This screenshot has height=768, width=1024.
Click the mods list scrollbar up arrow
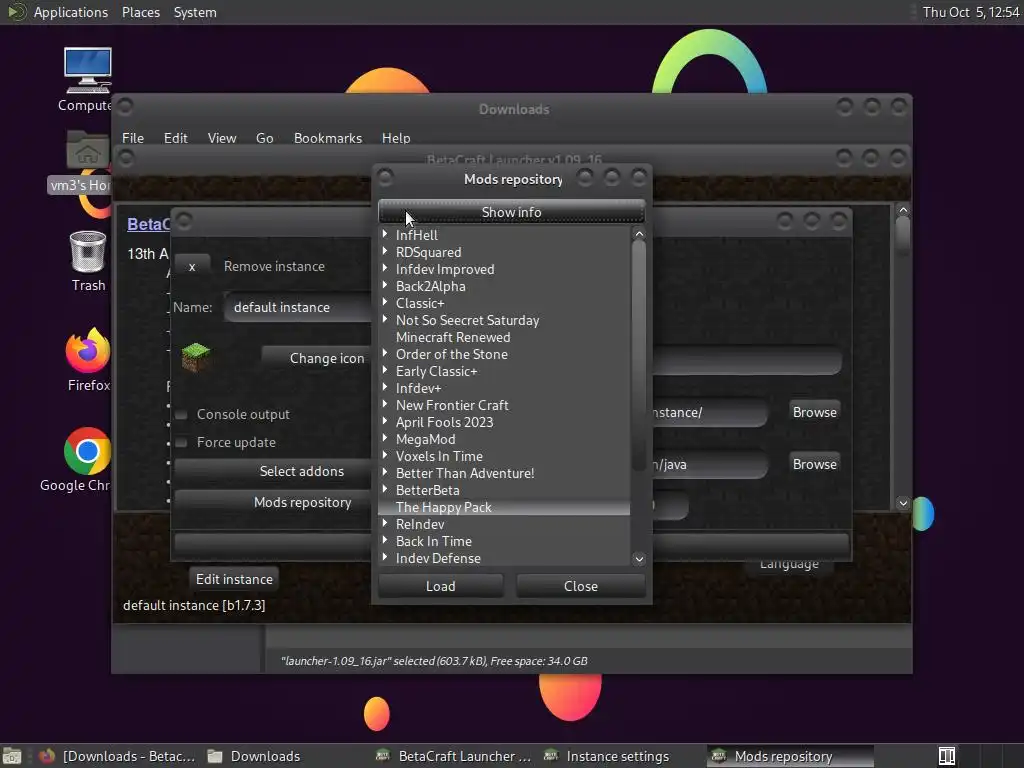(x=639, y=234)
